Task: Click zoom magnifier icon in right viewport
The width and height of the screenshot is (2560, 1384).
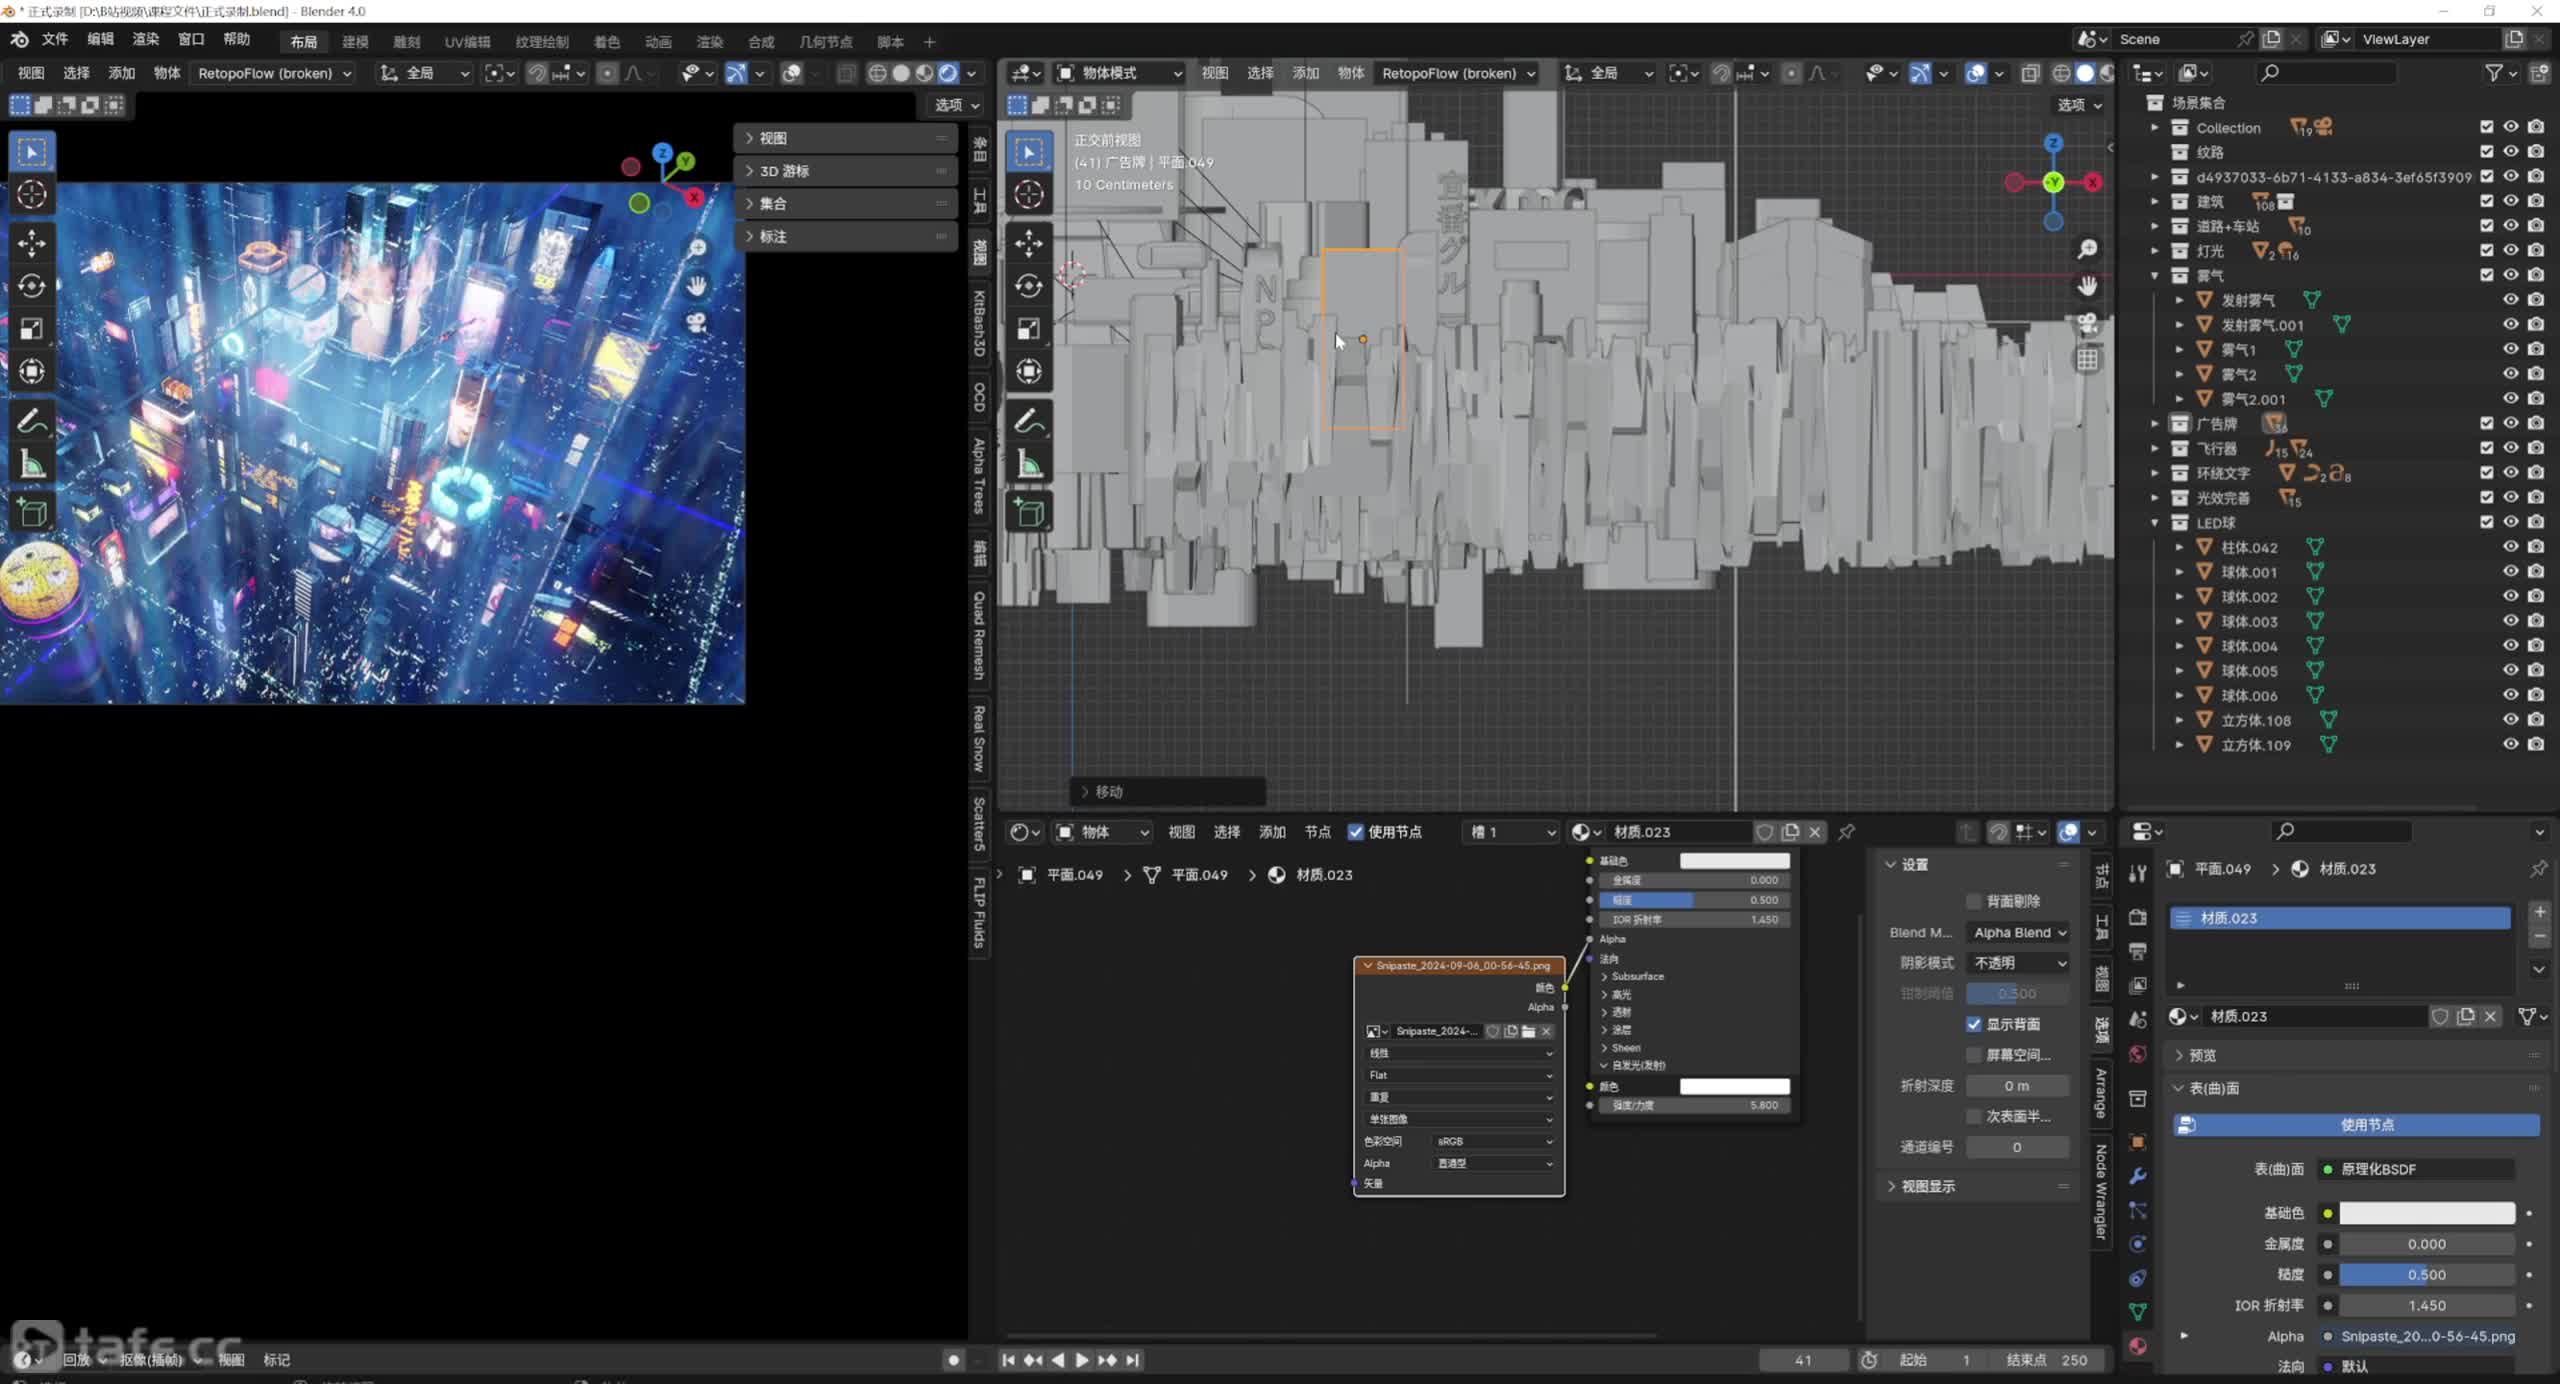Action: click(2087, 249)
